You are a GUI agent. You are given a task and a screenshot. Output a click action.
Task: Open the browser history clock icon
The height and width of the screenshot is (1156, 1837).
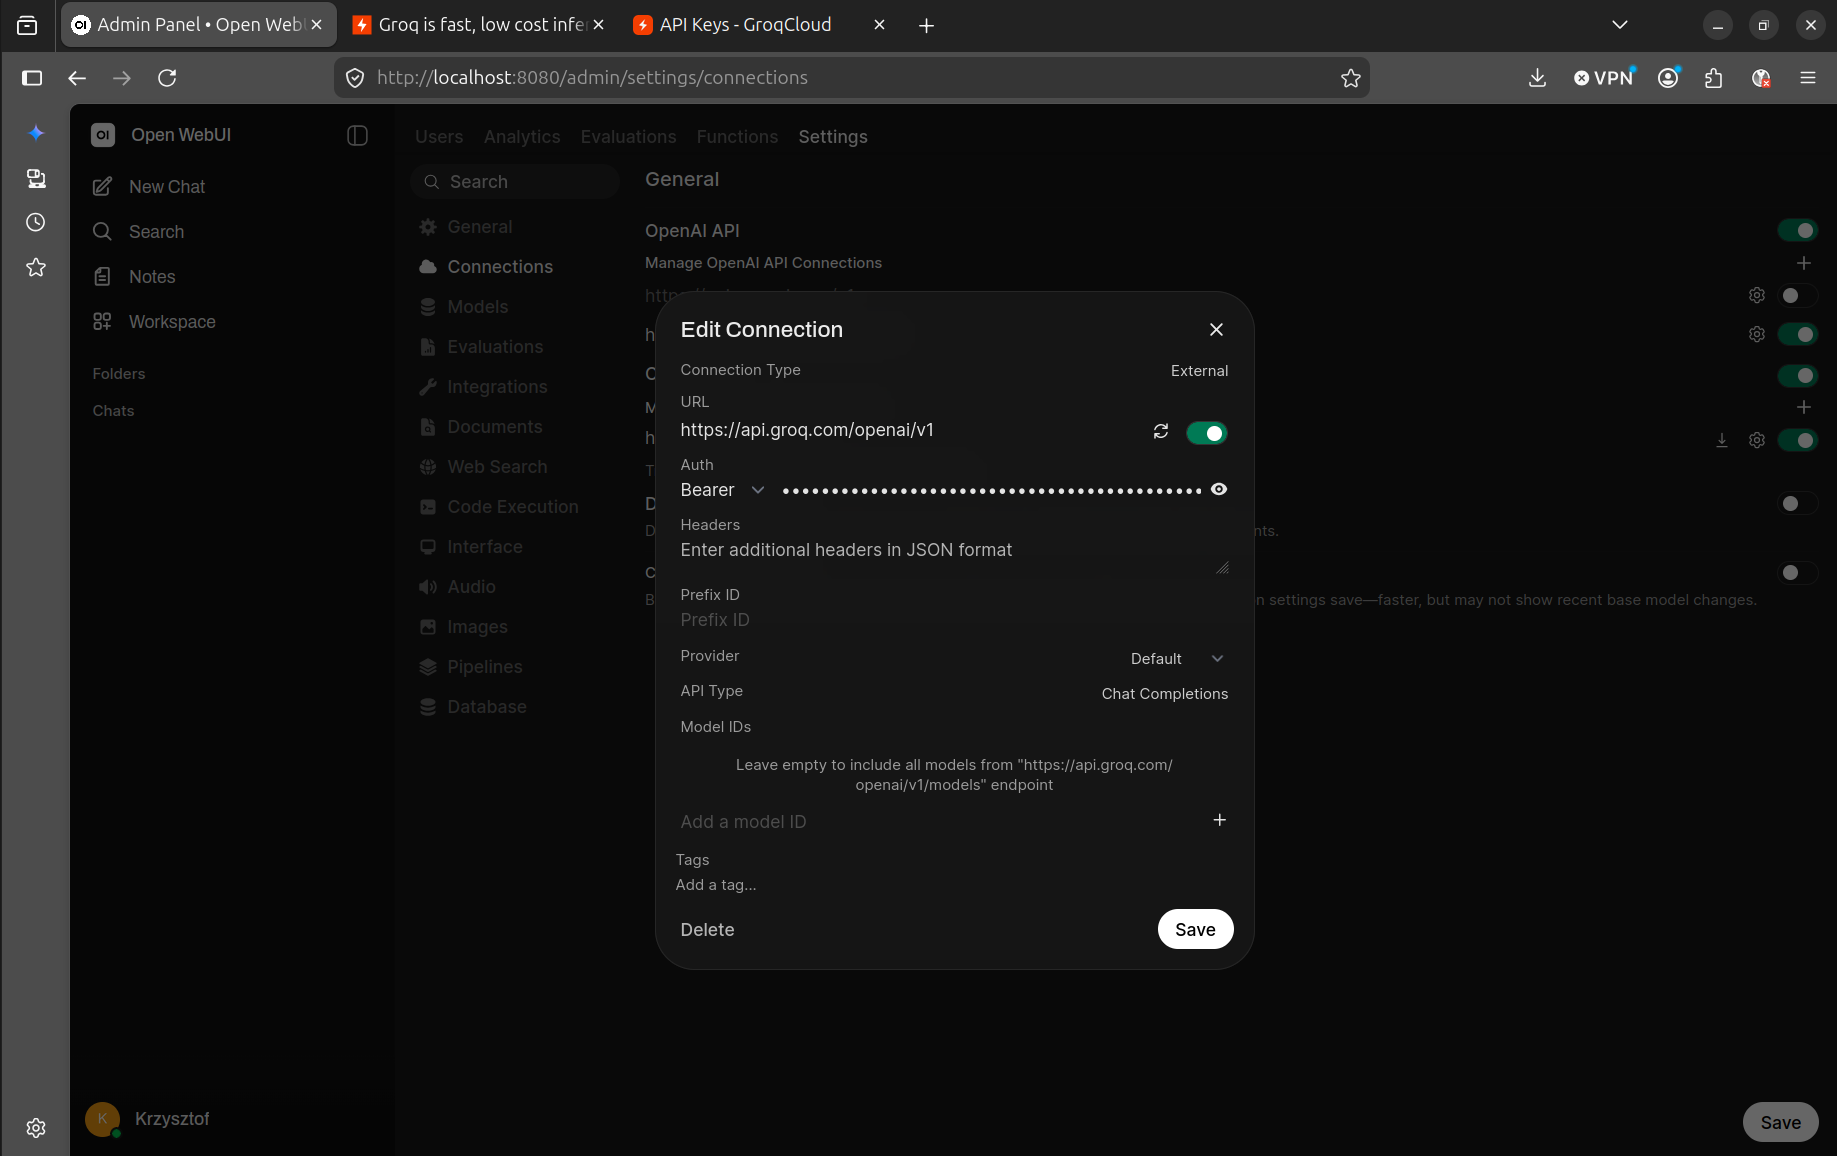[36, 222]
